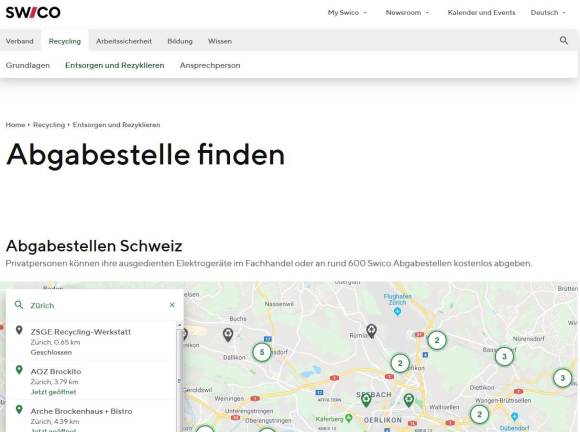
Task: Select the Arbeitssicherheit tab
Action: (x=124, y=41)
